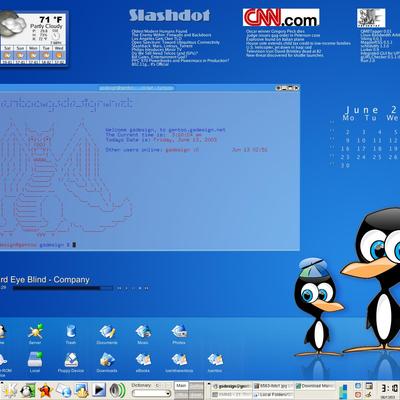
Task: Click the song progress bar in player
Action: click(63, 288)
